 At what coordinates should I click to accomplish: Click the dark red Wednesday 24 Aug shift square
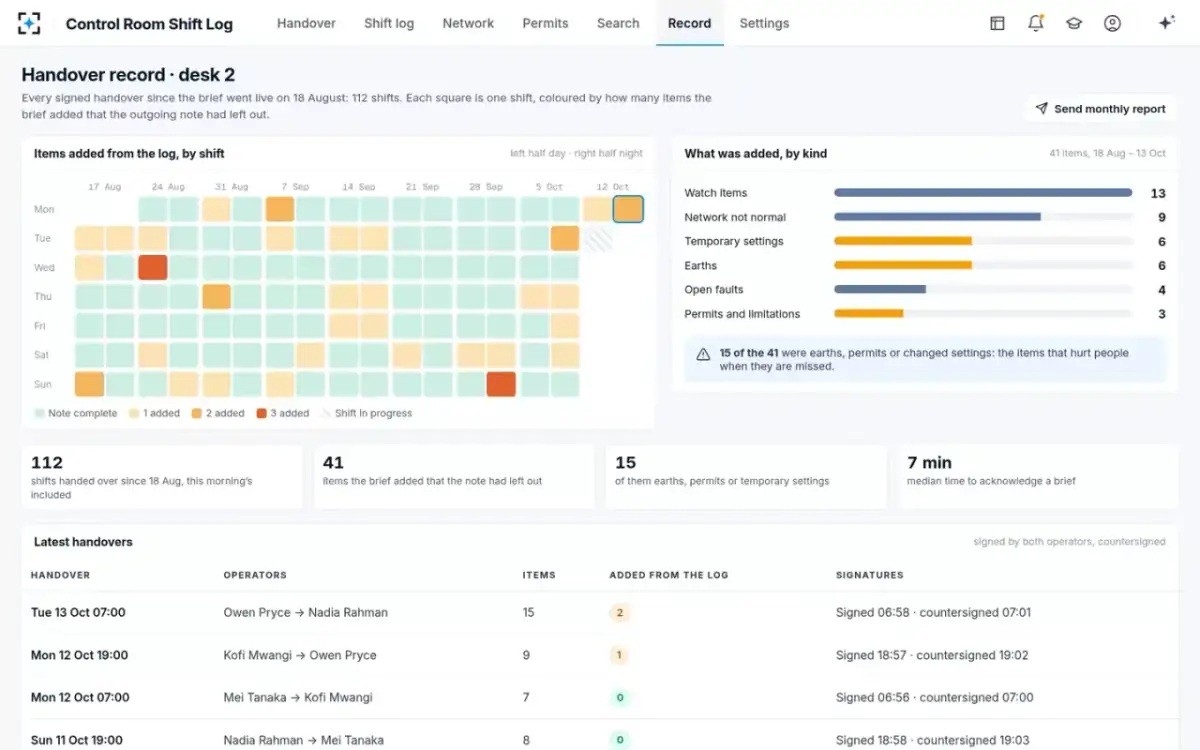[x=153, y=268]
